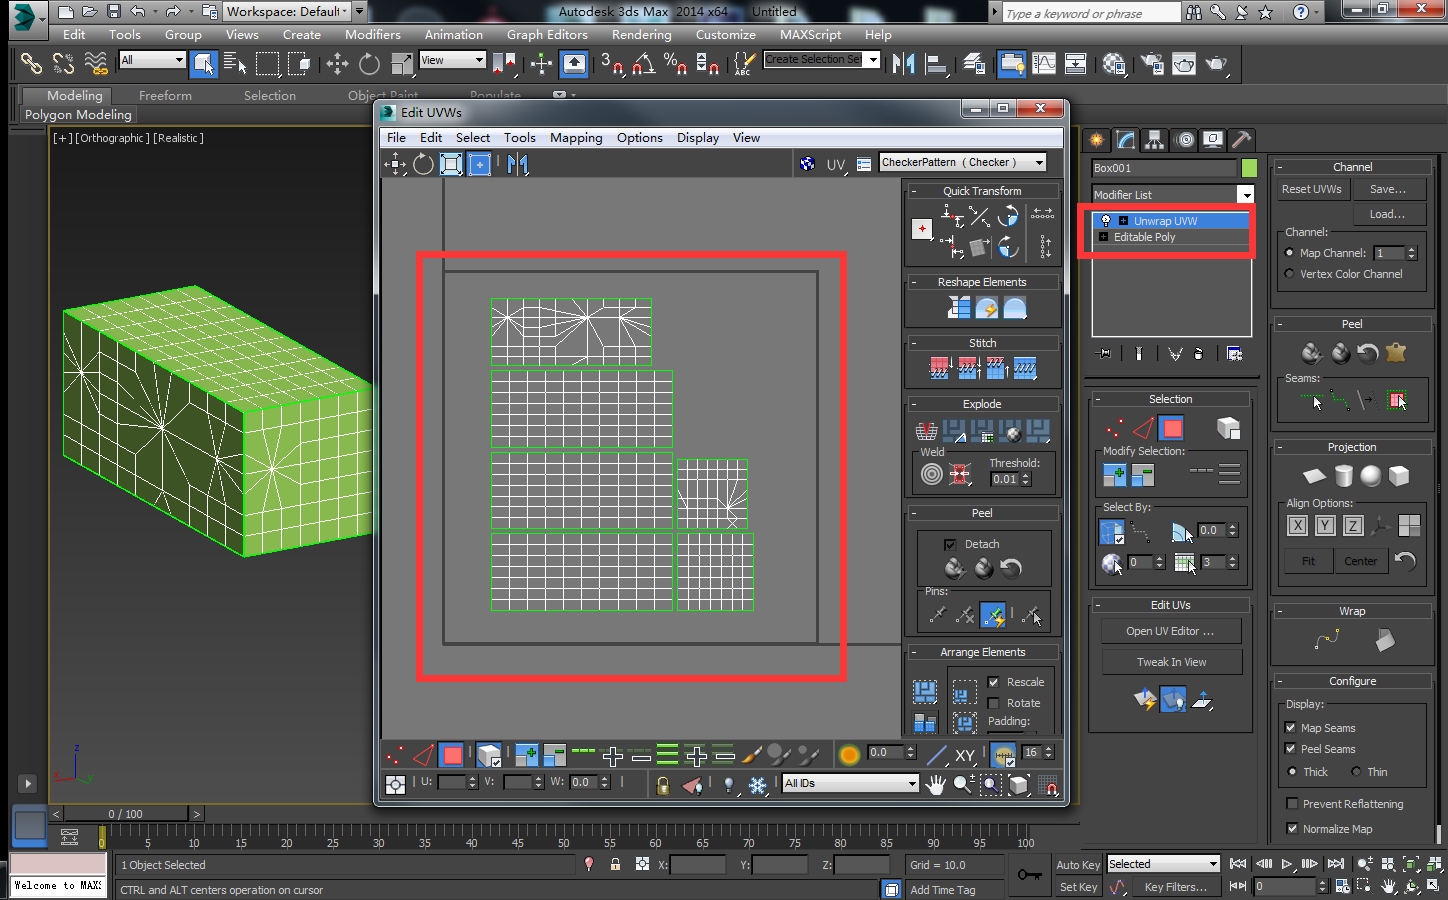Click Straighten Selection in Reshape Elements

coord(958,308)
